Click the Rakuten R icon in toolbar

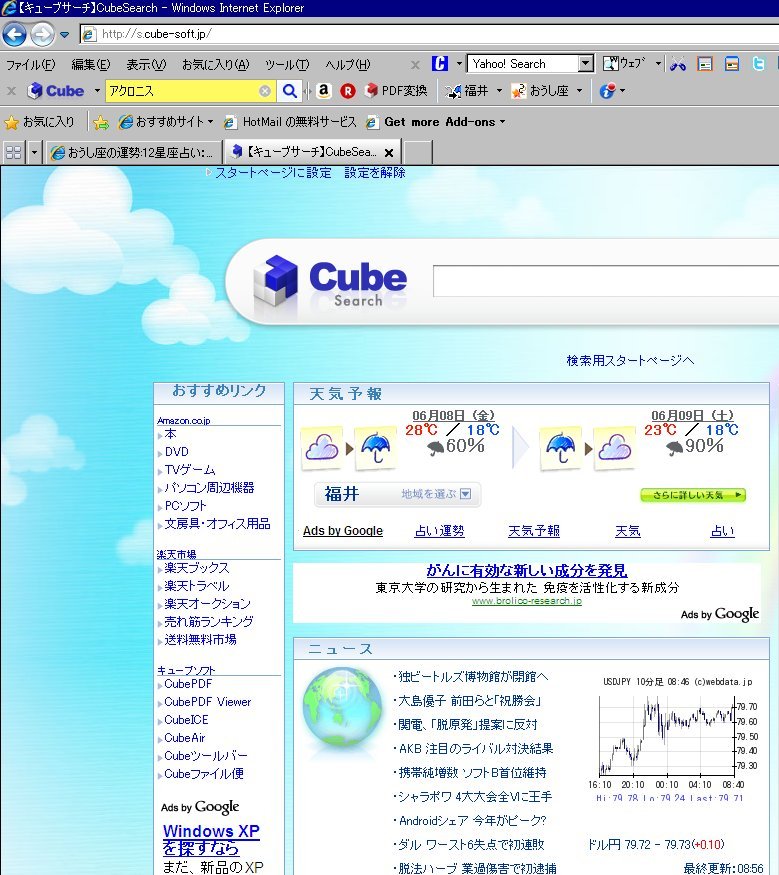(348, 91)
